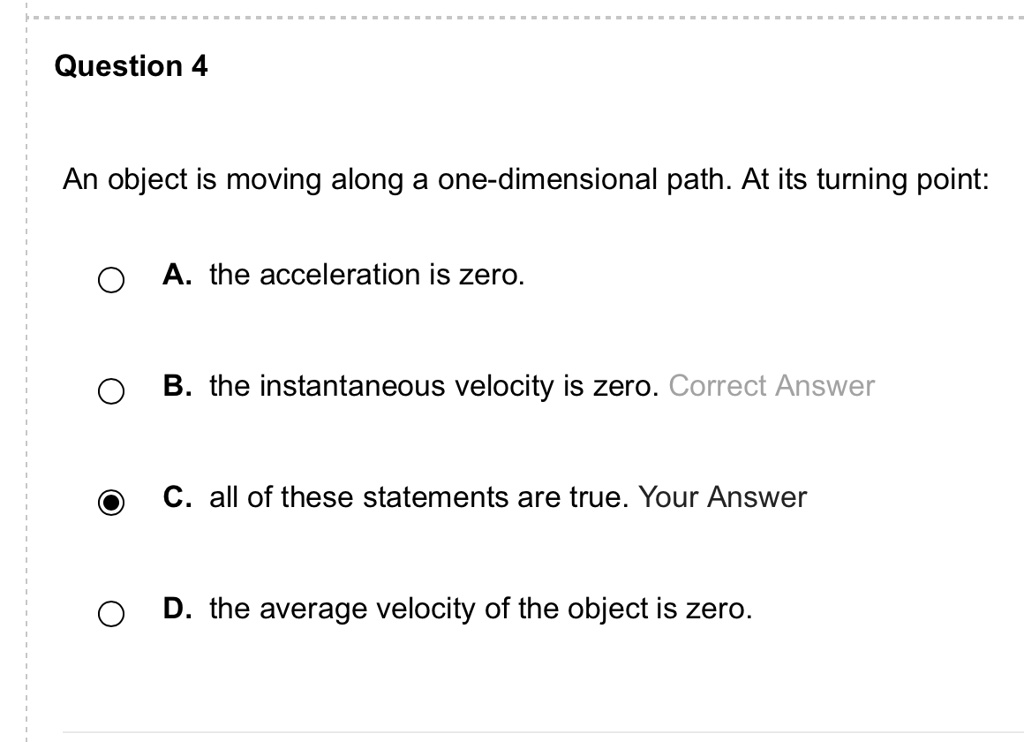Screen dimensions: 1024x742
Task: Click the Question 4 heading
Action: (x=131, y=66)
